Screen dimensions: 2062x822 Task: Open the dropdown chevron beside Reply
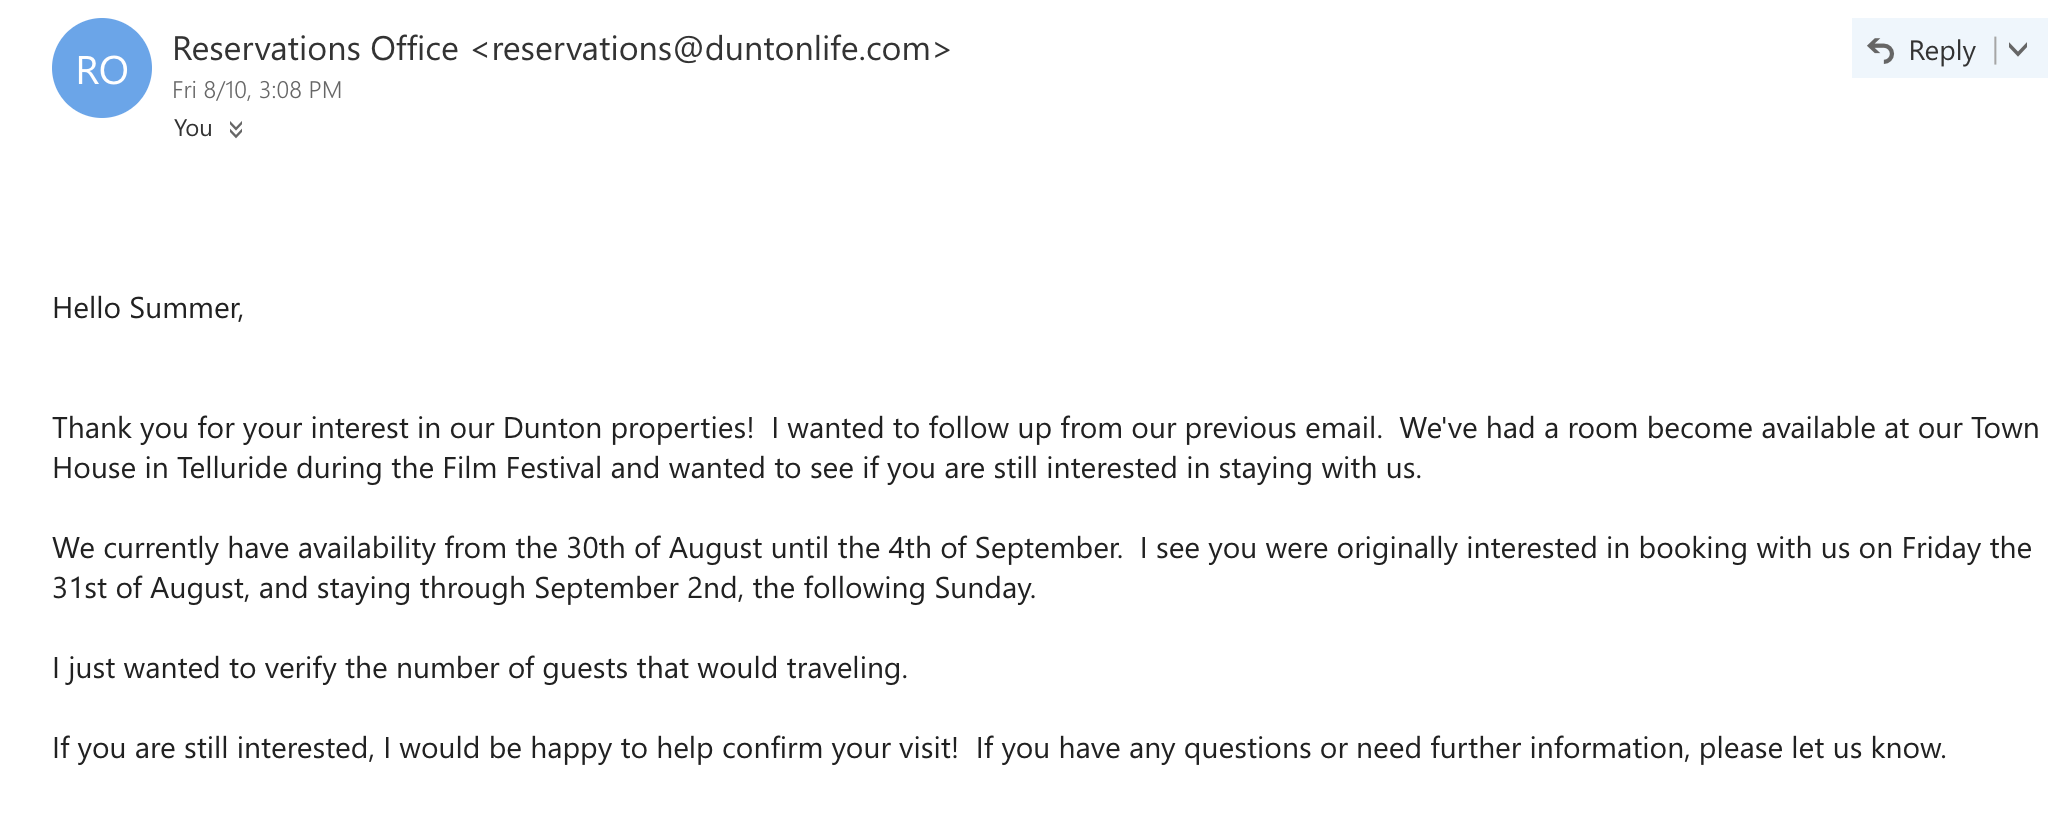2018,49
